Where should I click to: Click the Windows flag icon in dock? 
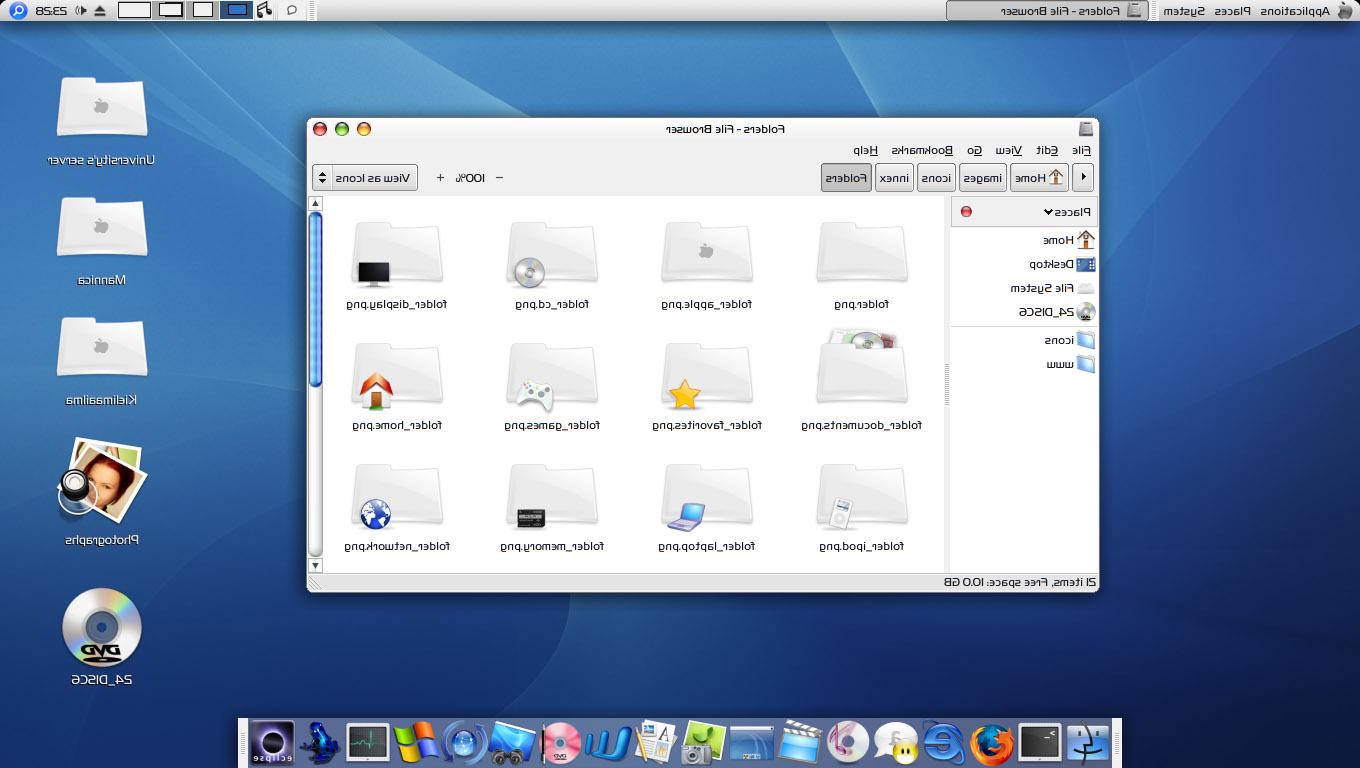tap(416, 743)
